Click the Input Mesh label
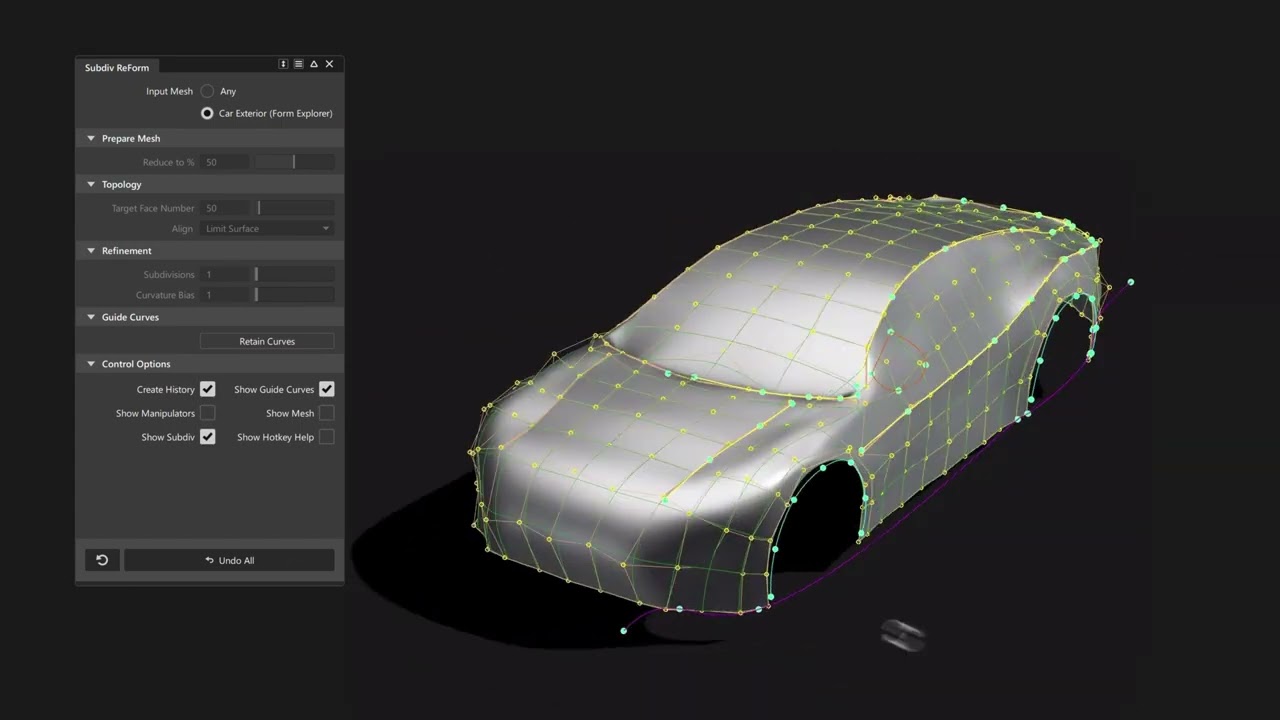This screenshot has width=1280, height=720. pyautogui.click(x=169, y=91)
